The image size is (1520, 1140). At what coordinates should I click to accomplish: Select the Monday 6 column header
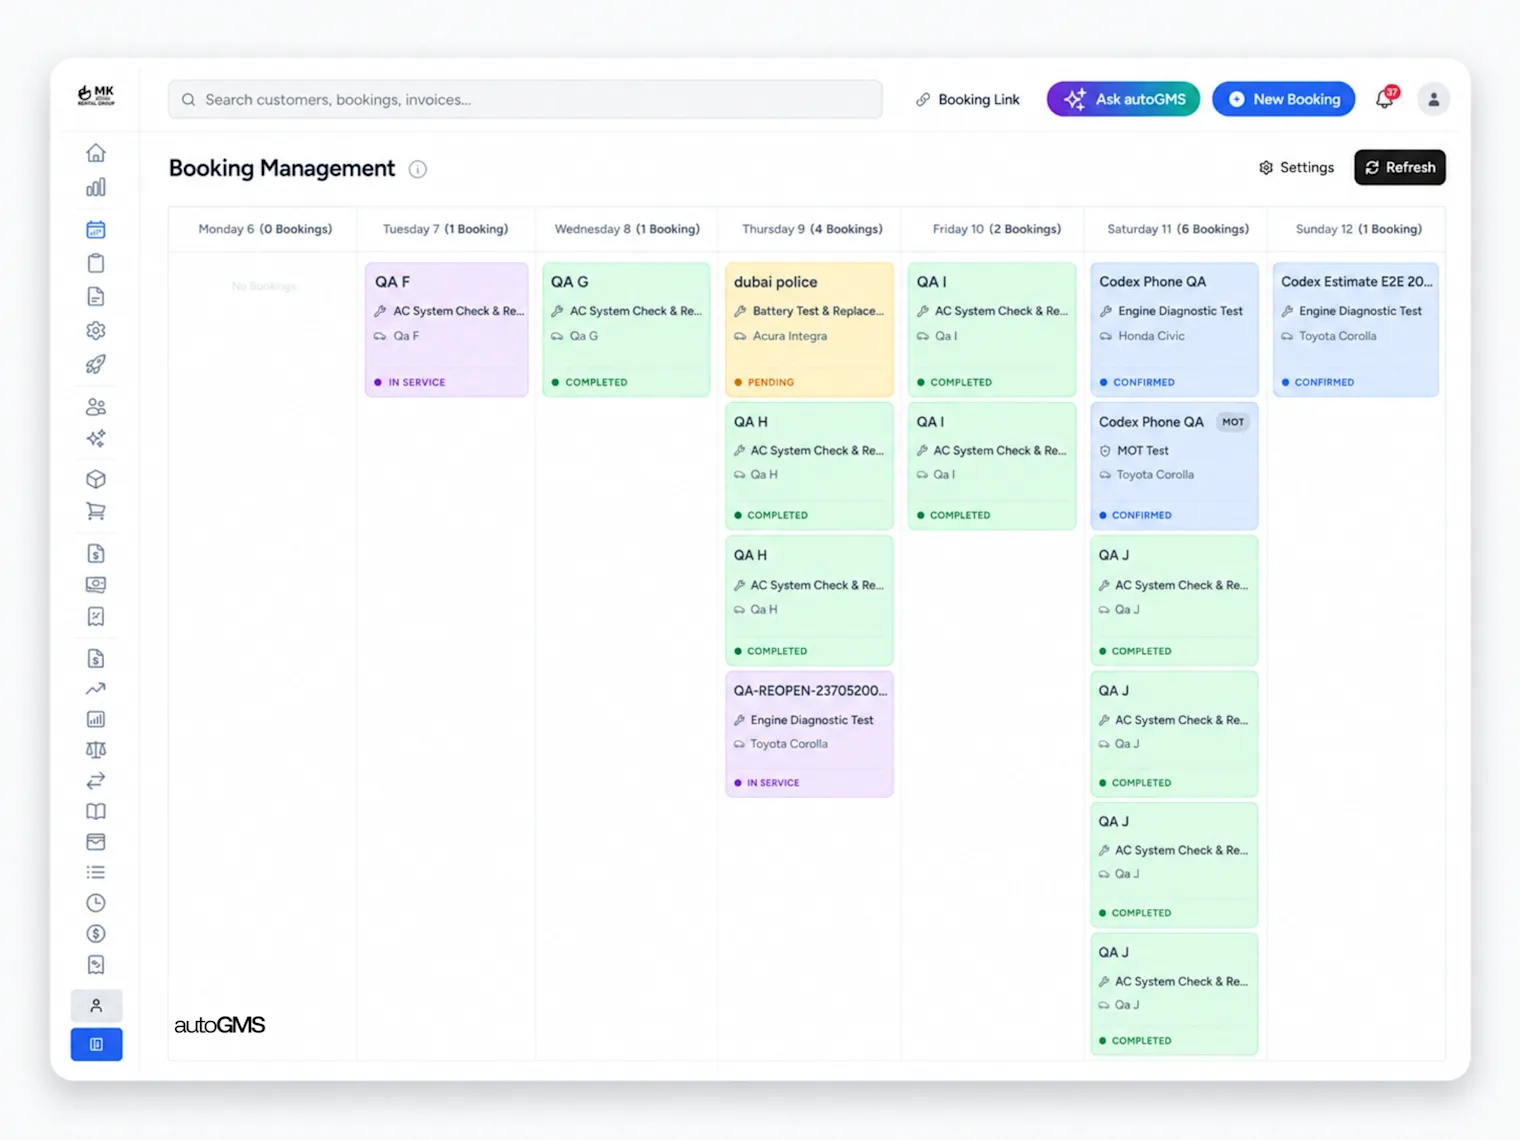point(265,229)
